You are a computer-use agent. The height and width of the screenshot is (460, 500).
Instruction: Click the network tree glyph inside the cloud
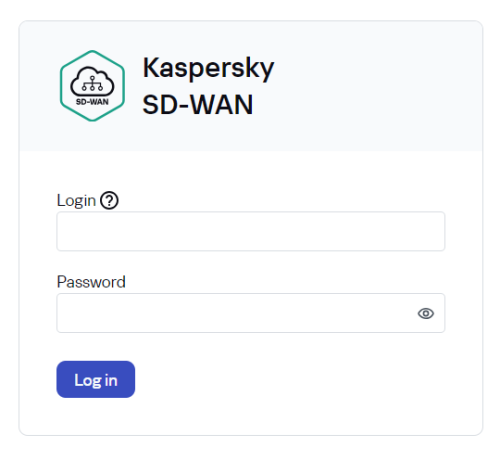pos(92,83)
